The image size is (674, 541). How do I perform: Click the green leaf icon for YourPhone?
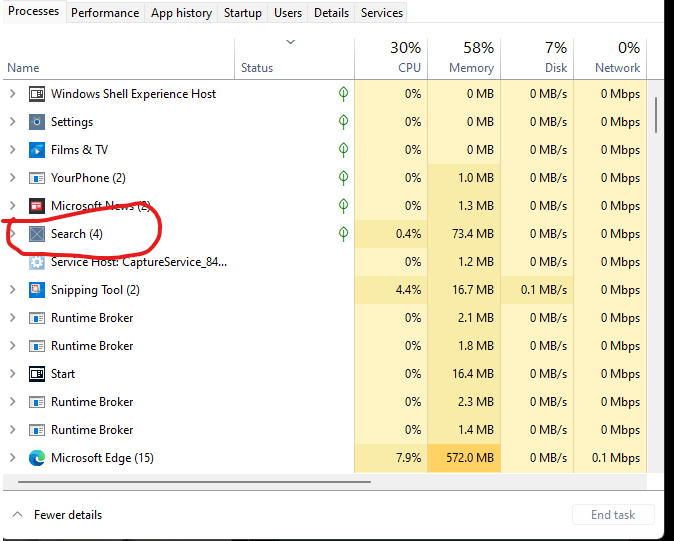coord(343,178)
